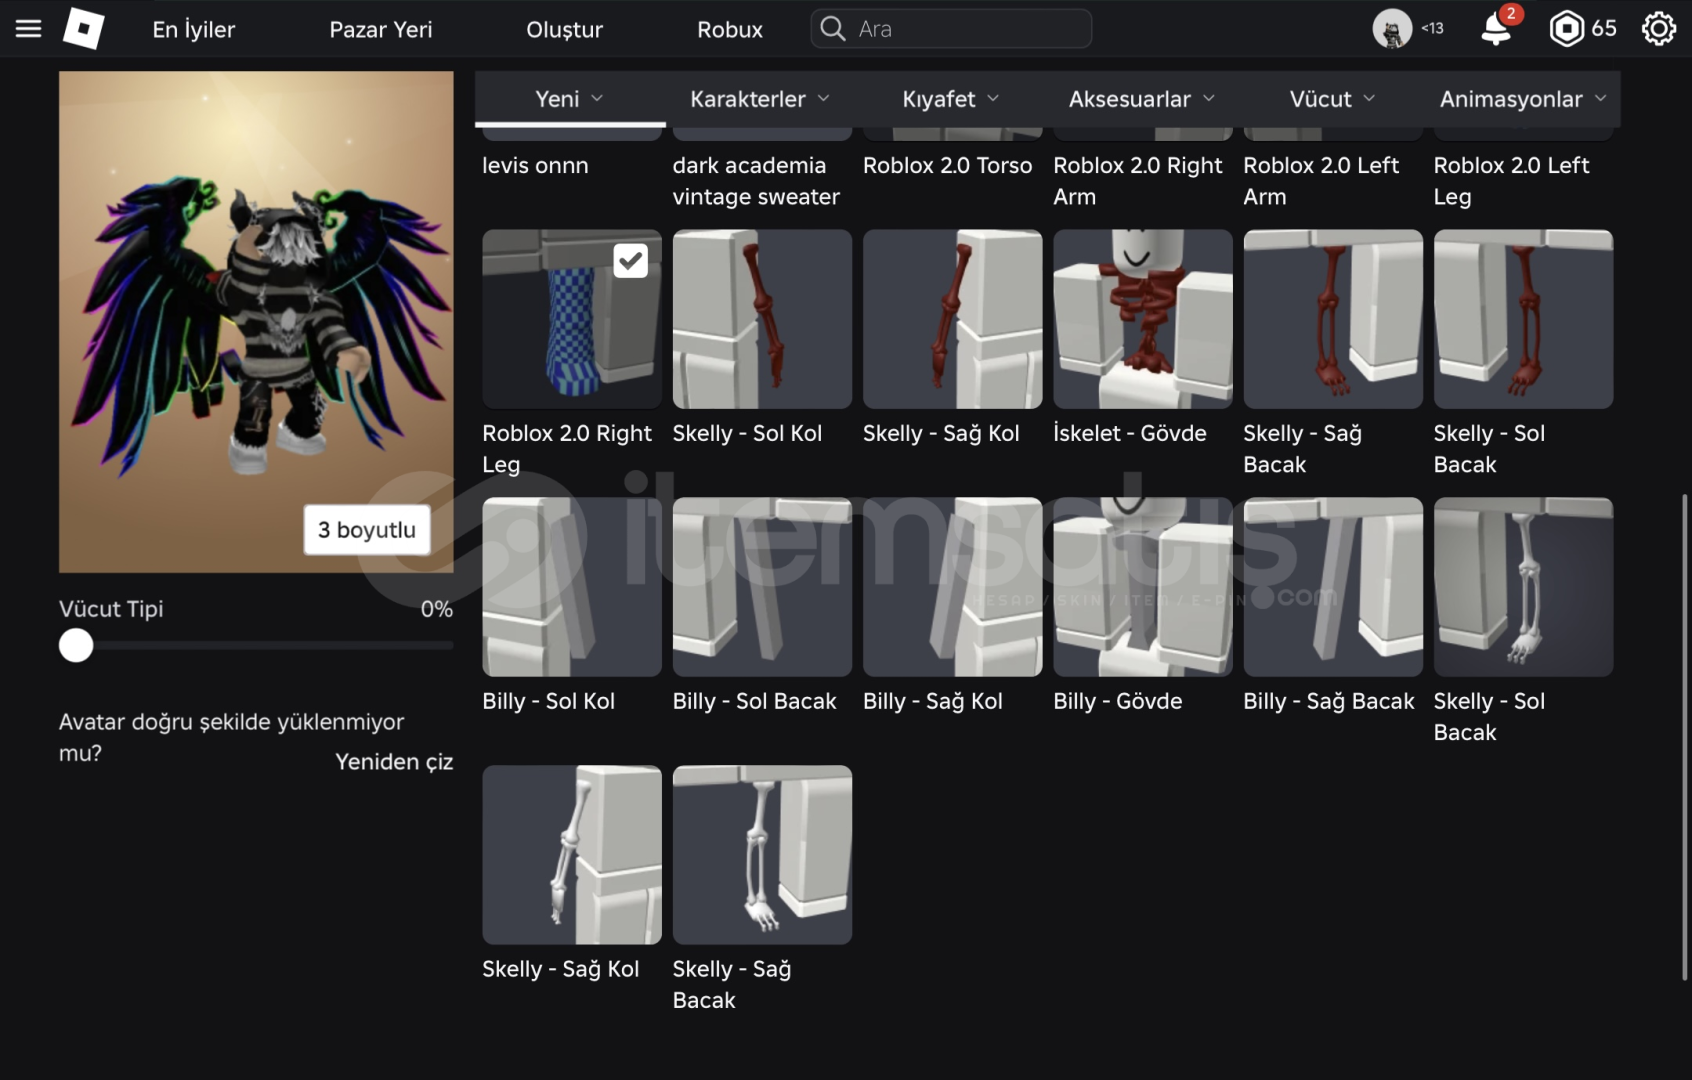Expand the Animasyonlar dropdown chevron
This screenshot has height=1080, width=1692.
pos(1600,98)
